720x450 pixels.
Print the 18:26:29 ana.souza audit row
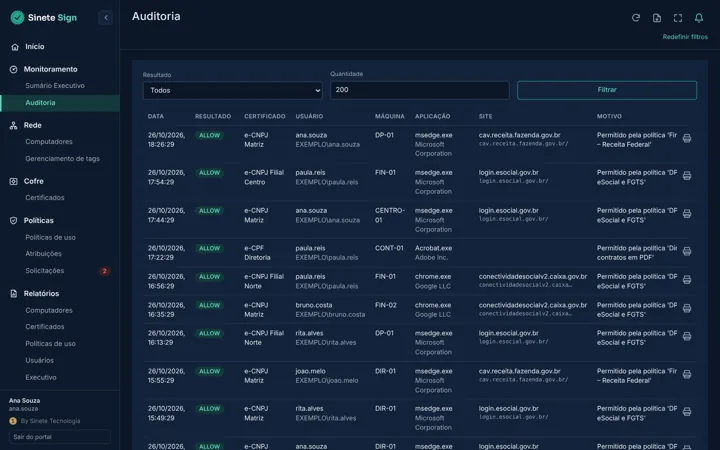(x=687, y=138)
